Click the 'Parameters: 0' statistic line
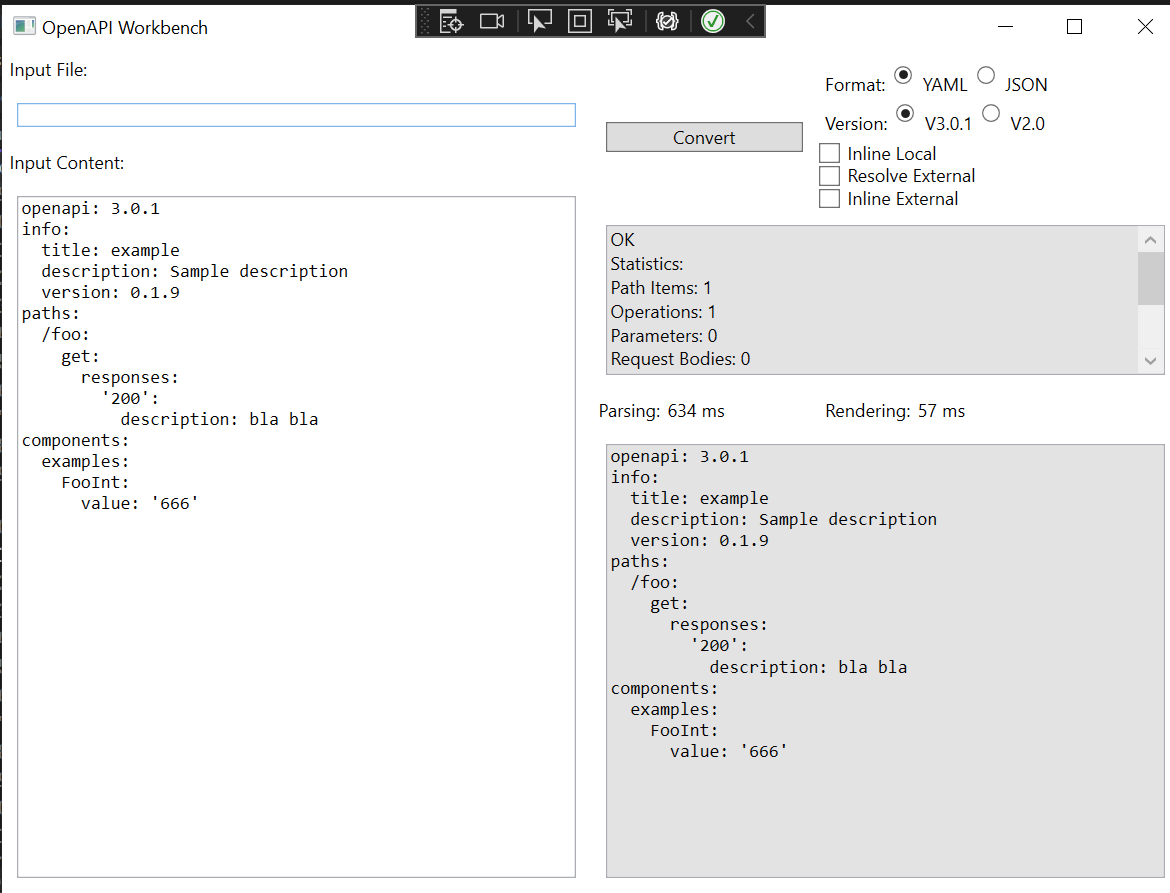The image size is (1170, 893). pos(664,336)
